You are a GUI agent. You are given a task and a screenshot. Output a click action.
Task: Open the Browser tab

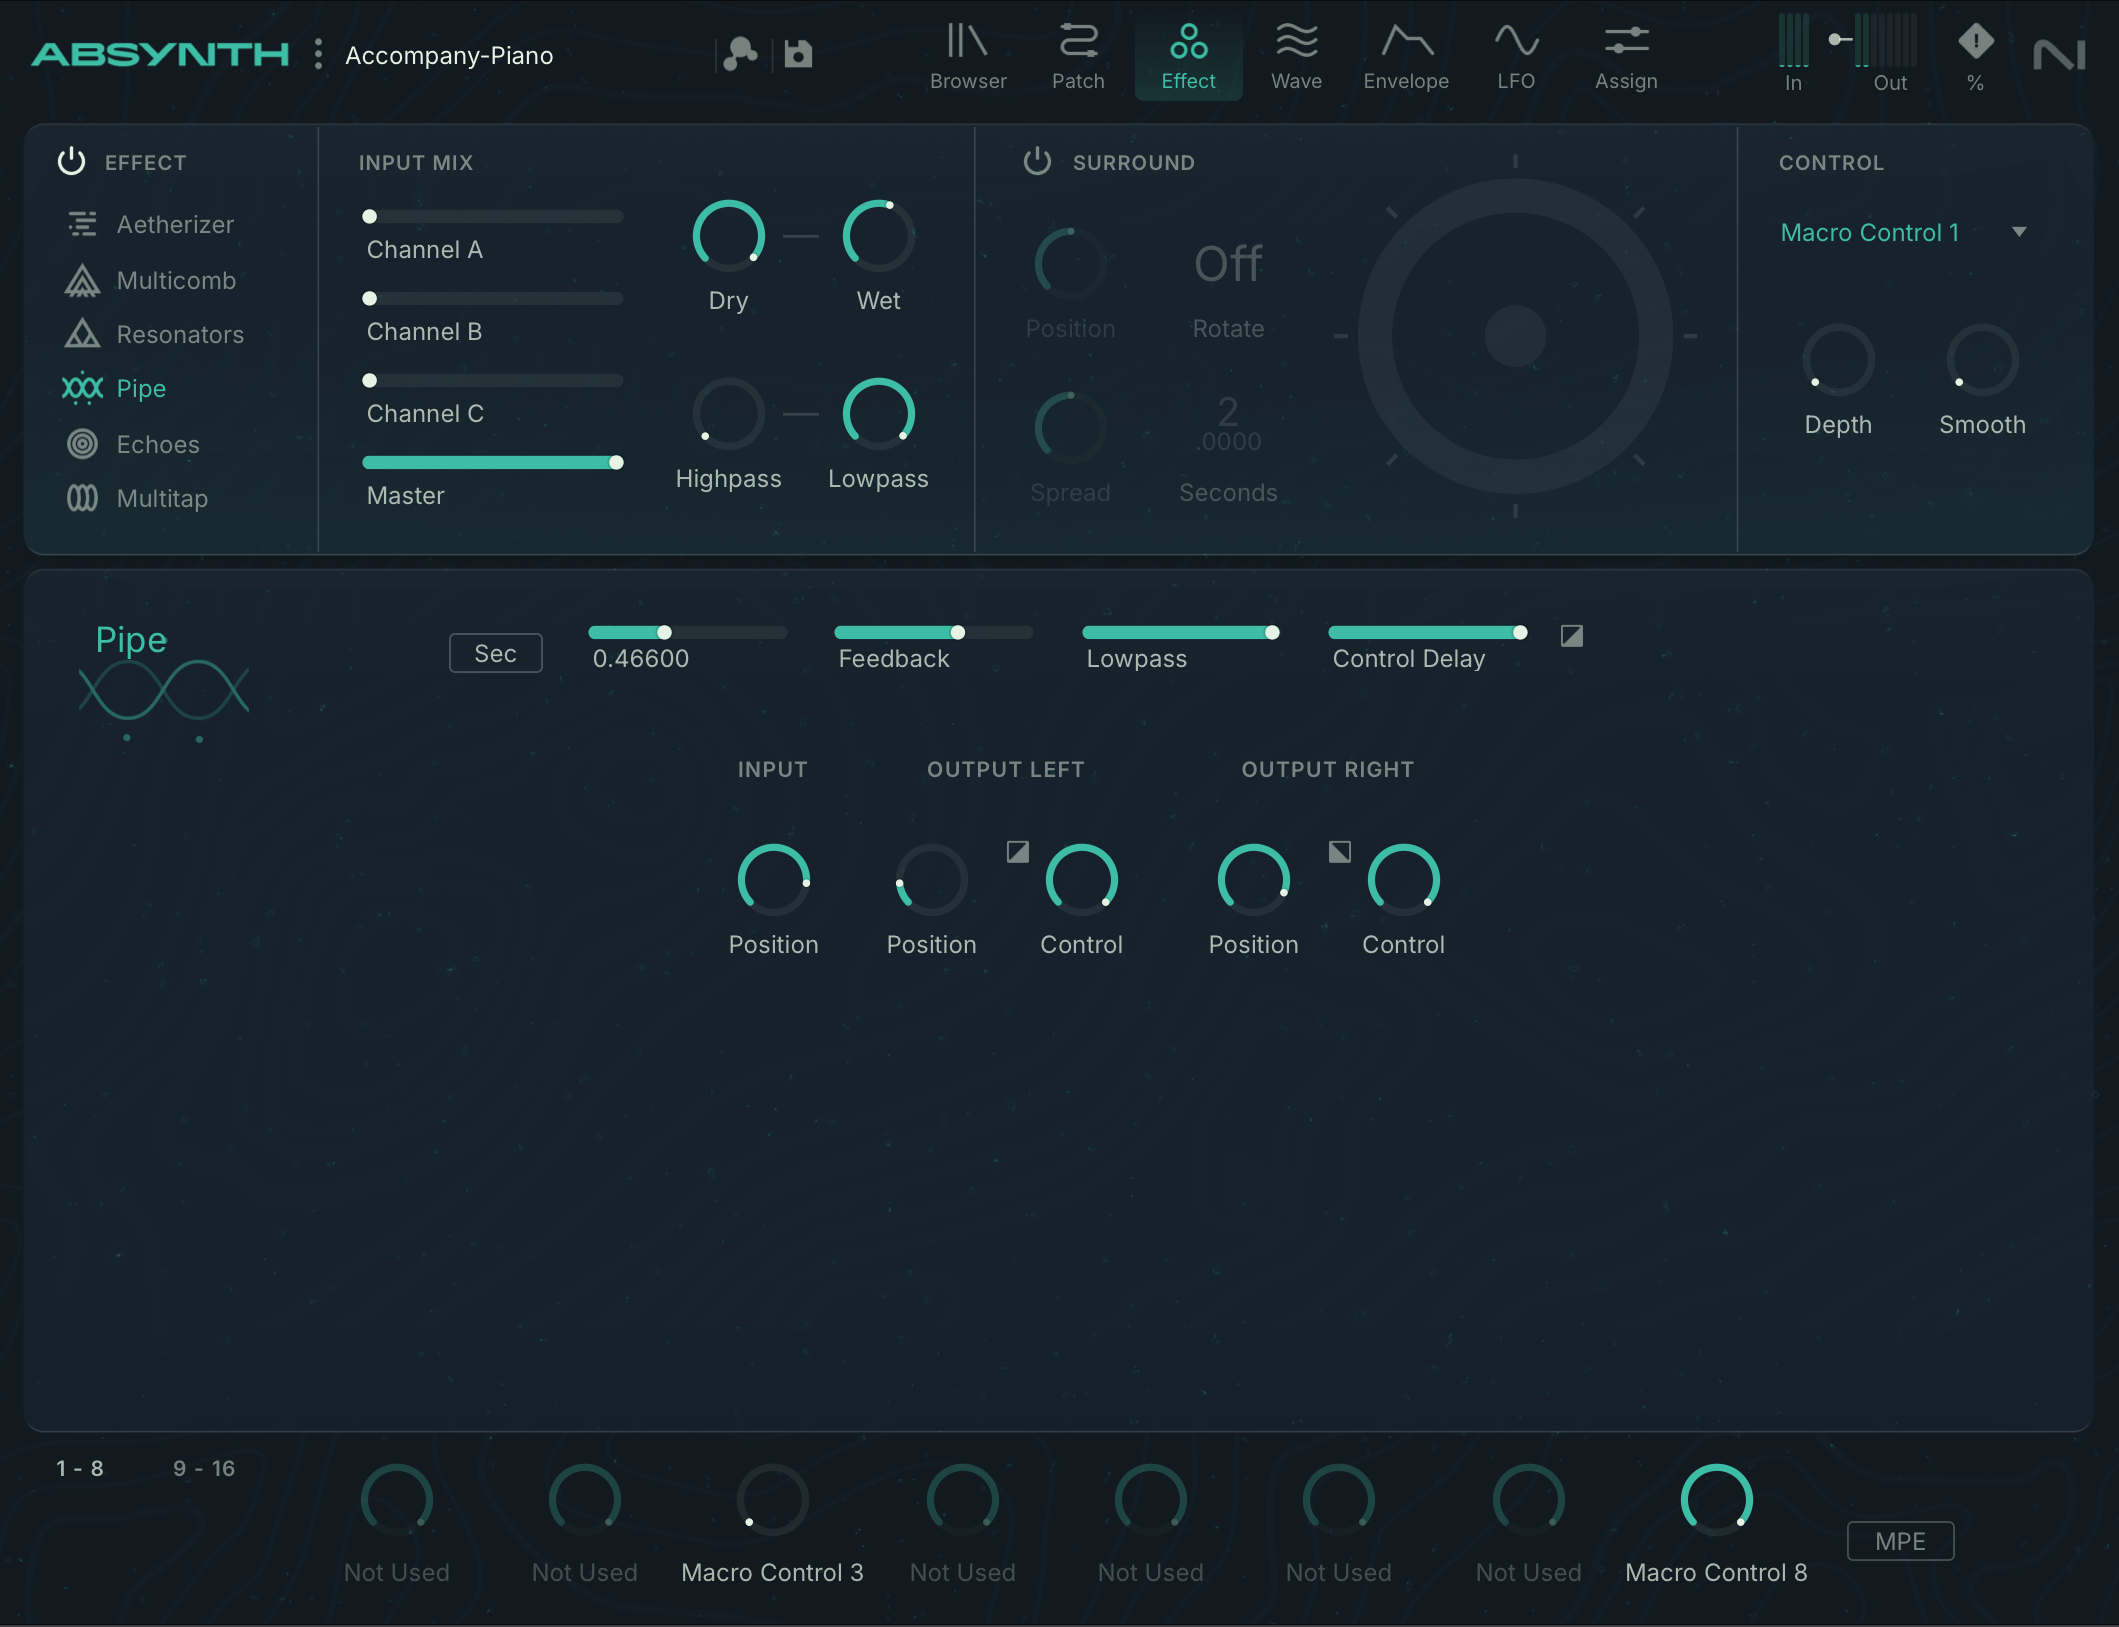pos(967,56)
